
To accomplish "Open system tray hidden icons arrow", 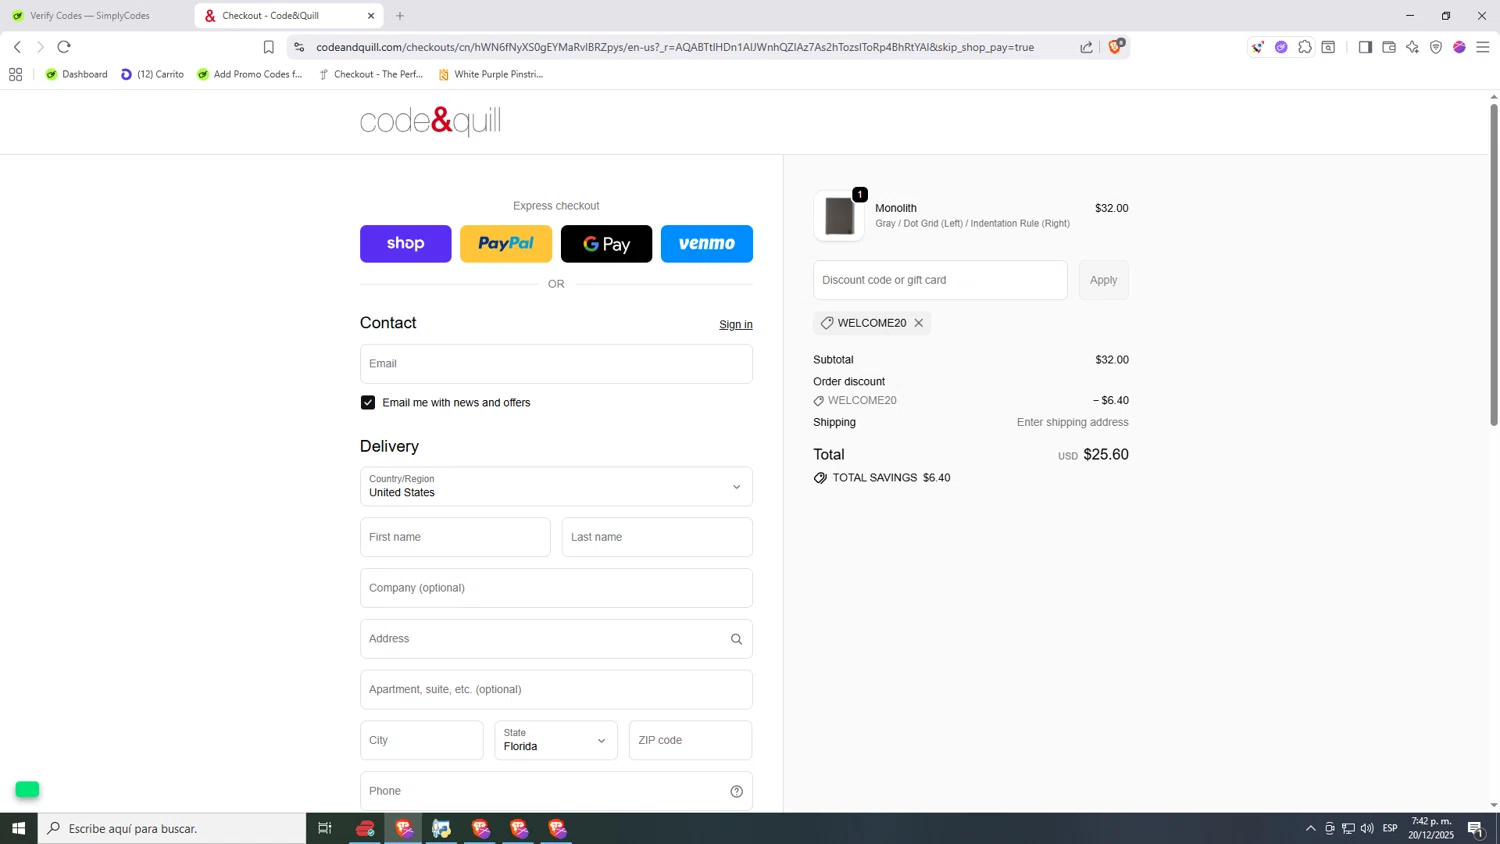I will click(x=1310, y=828).
